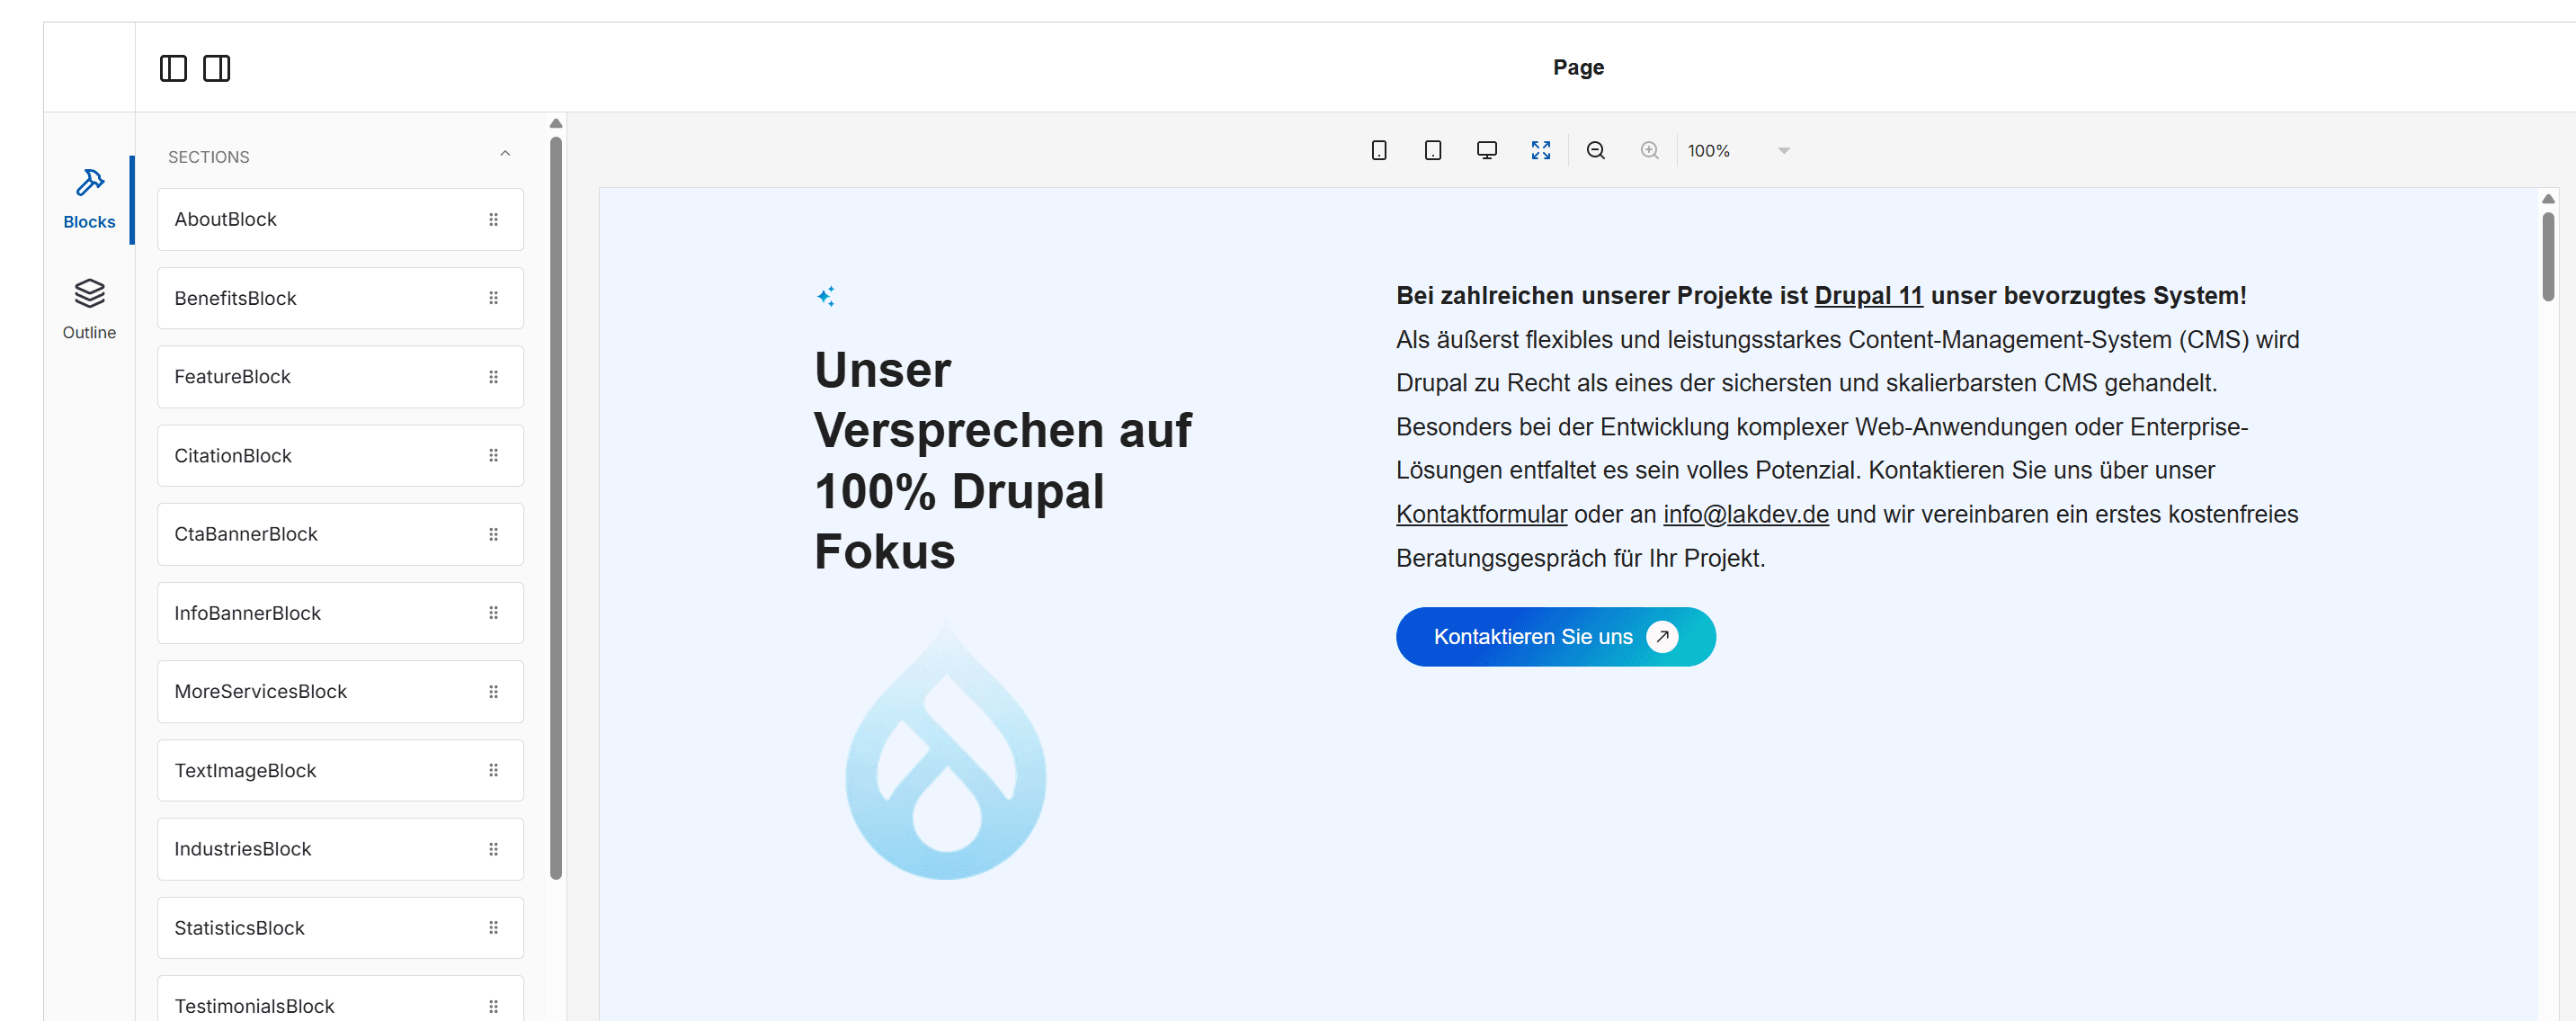Screen dimensions: 2576x1021
Task: Select mobile phone viewport icon
Action: [x=1378, y=151]
